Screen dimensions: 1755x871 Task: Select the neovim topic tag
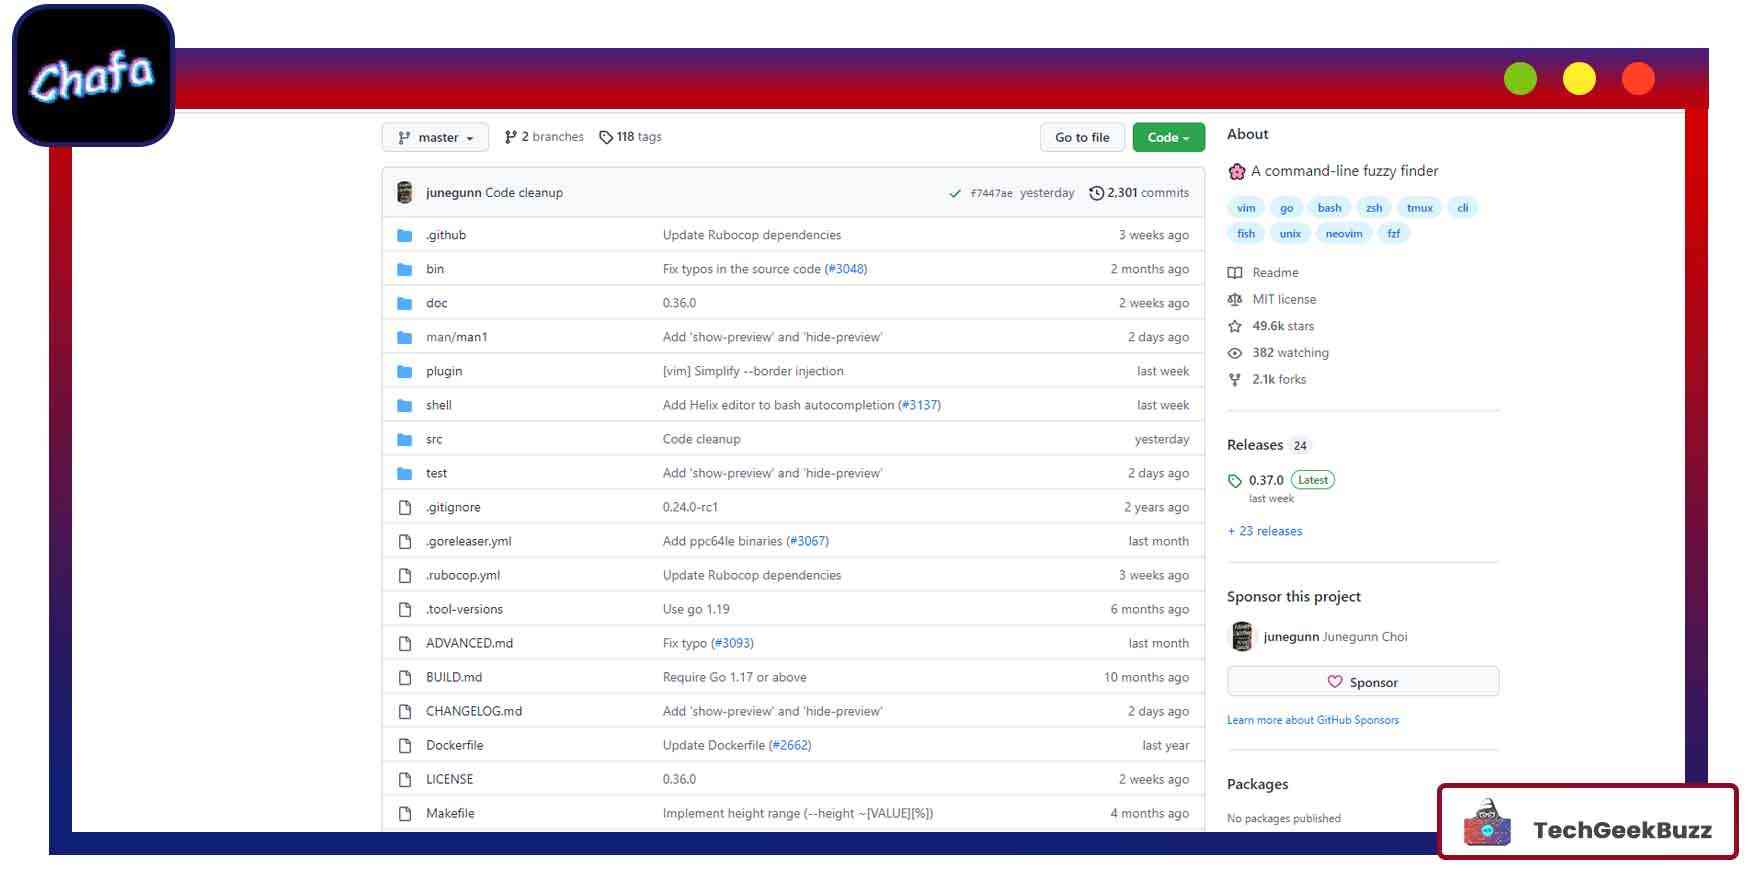[1343, 234]
